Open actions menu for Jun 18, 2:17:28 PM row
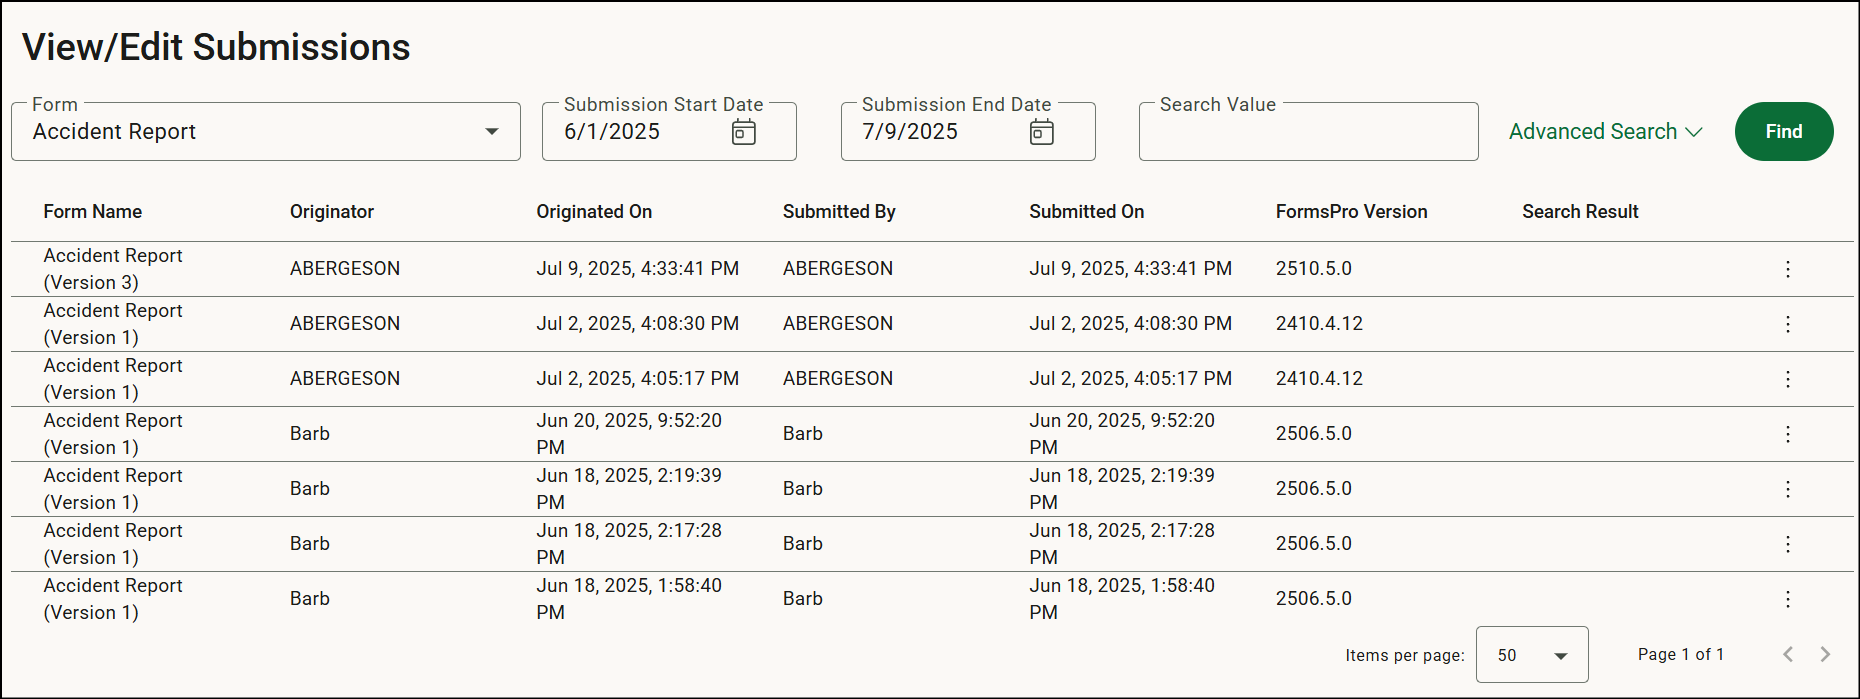This screenshot has height=699, width=1860. click(x=1787, y=544)
